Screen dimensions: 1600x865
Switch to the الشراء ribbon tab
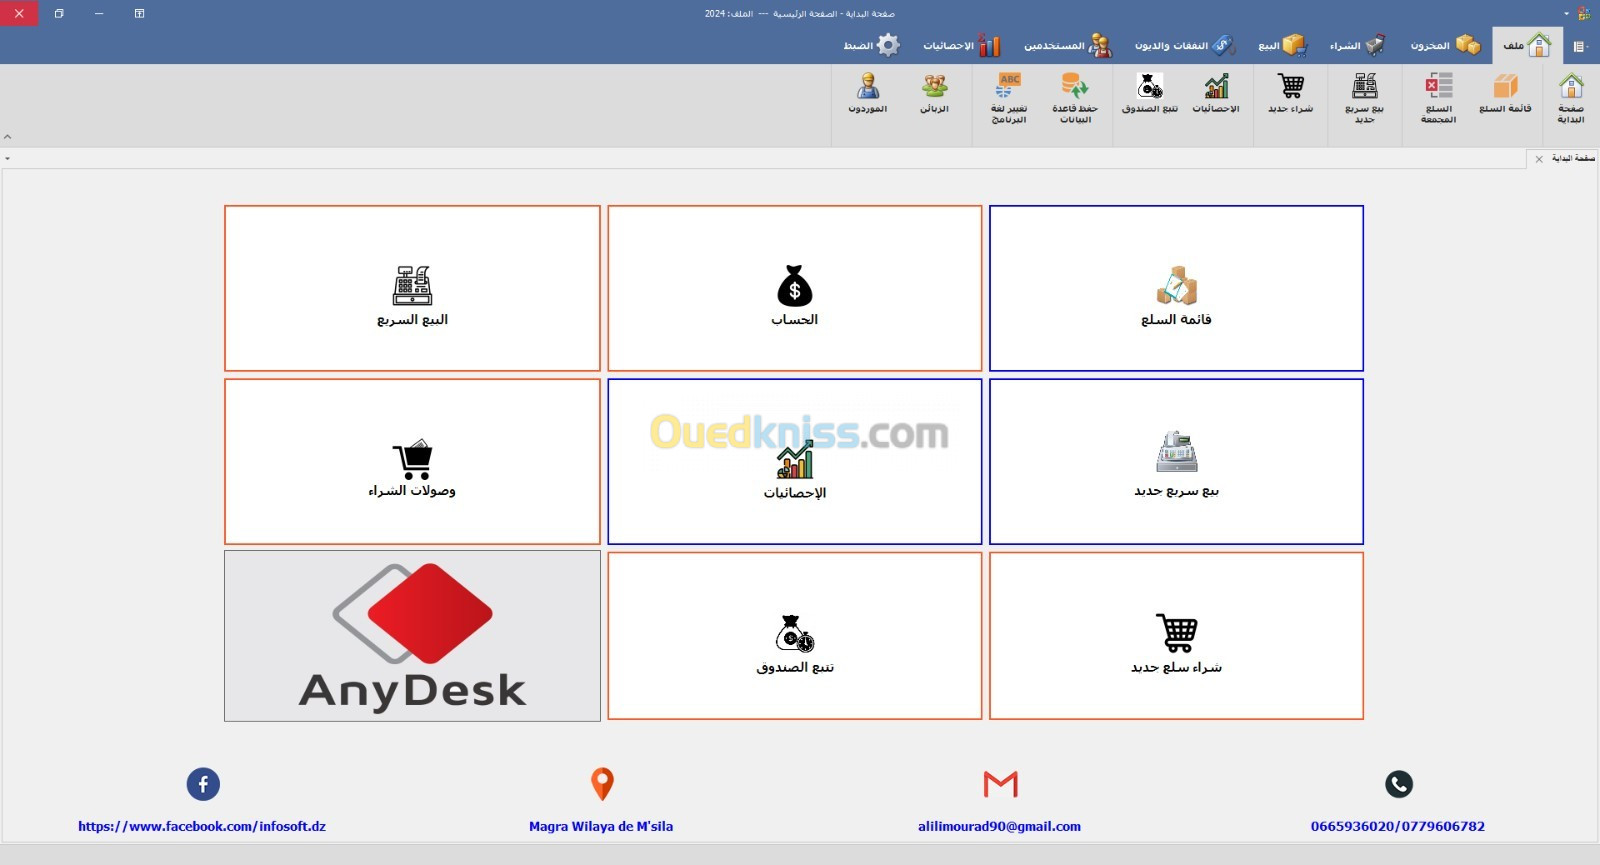[x=1357, y=46]
